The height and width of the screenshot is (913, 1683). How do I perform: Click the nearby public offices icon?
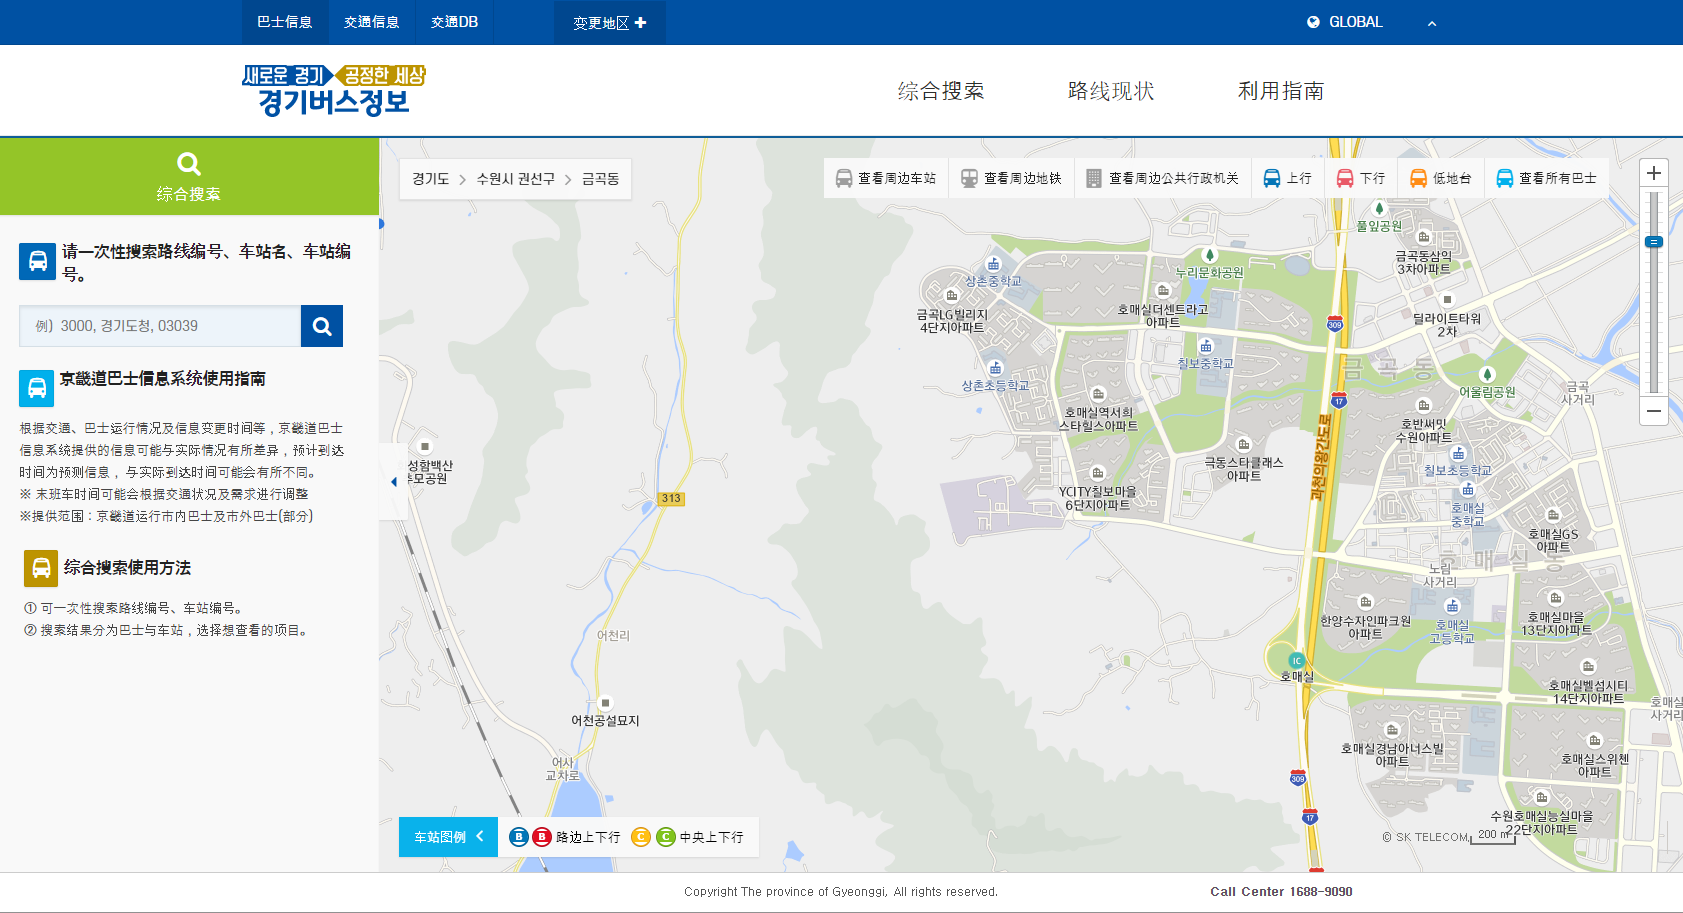point(1094,178)
